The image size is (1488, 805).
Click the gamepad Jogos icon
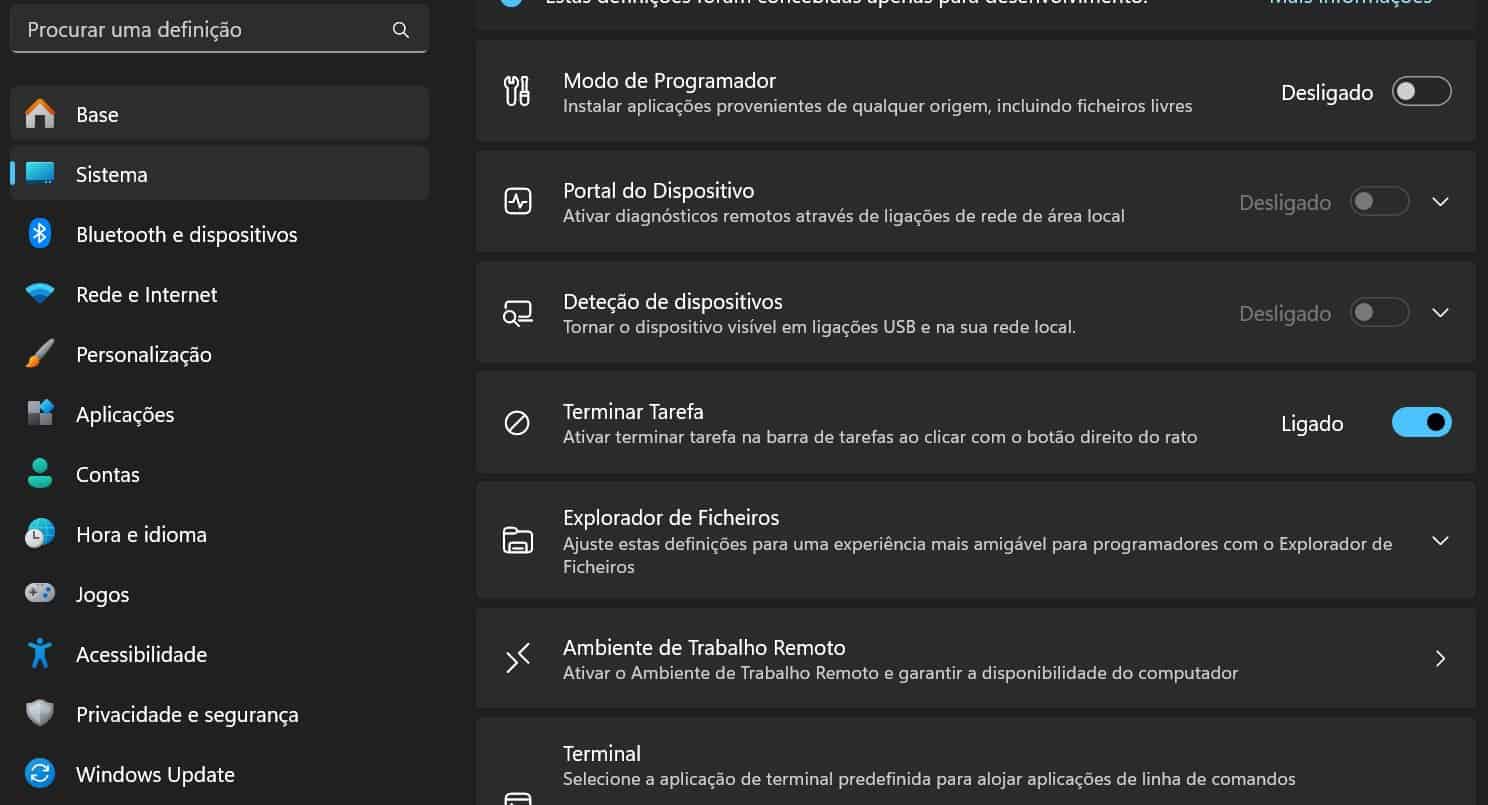(x=40, y=594)
